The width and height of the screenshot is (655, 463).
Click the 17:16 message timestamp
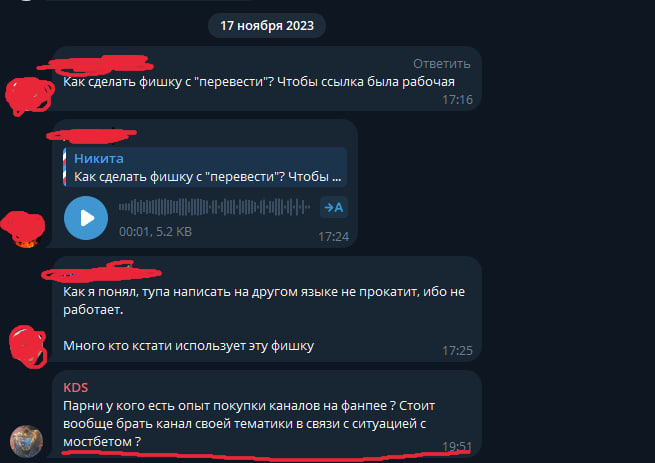[457, 99]
